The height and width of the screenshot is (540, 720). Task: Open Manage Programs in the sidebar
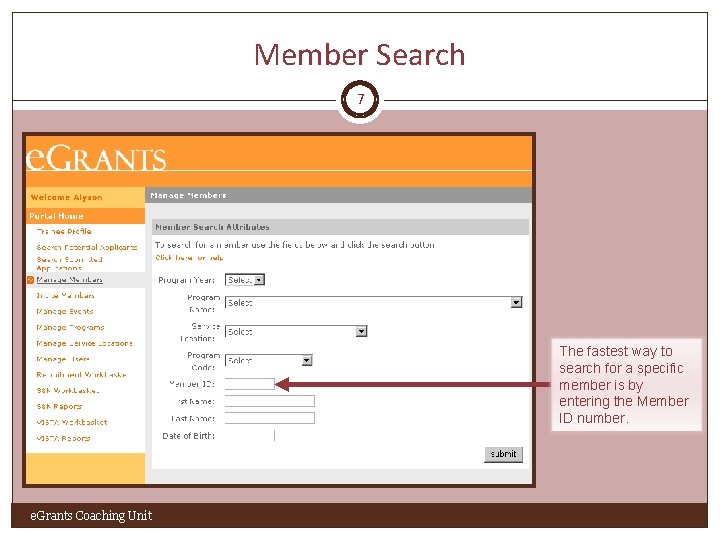[70, 327]
